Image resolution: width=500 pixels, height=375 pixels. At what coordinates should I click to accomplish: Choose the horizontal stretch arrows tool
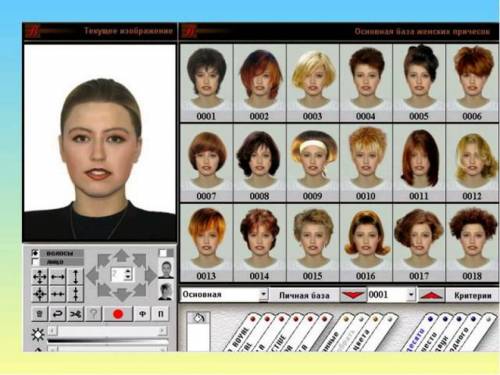[x=58, y=277]
